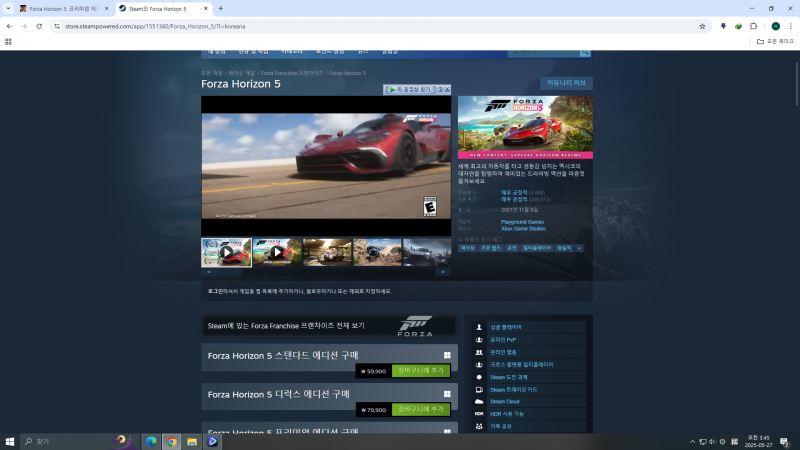Close the video download overlay bar
Screen dimensions: 800x450
pyautogui.click(x=447, y=89)
